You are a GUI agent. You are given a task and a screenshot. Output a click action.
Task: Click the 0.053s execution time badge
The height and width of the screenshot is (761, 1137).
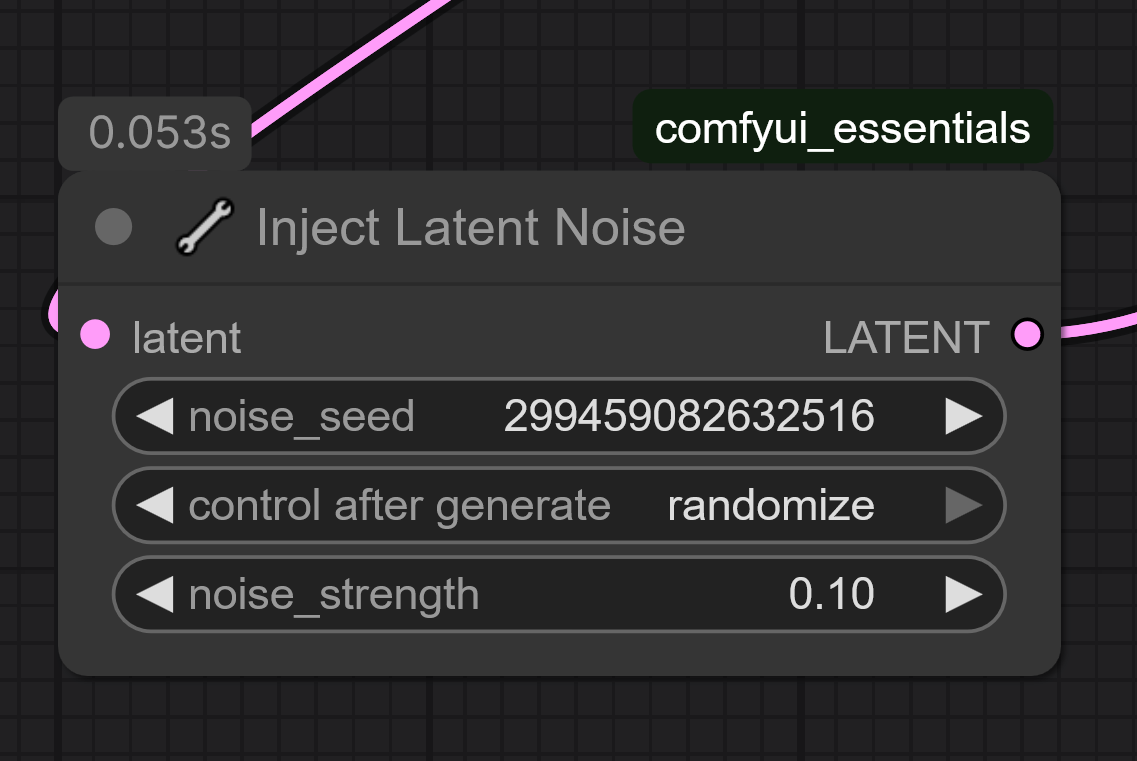pyautogui.click(x=159, y=133)
